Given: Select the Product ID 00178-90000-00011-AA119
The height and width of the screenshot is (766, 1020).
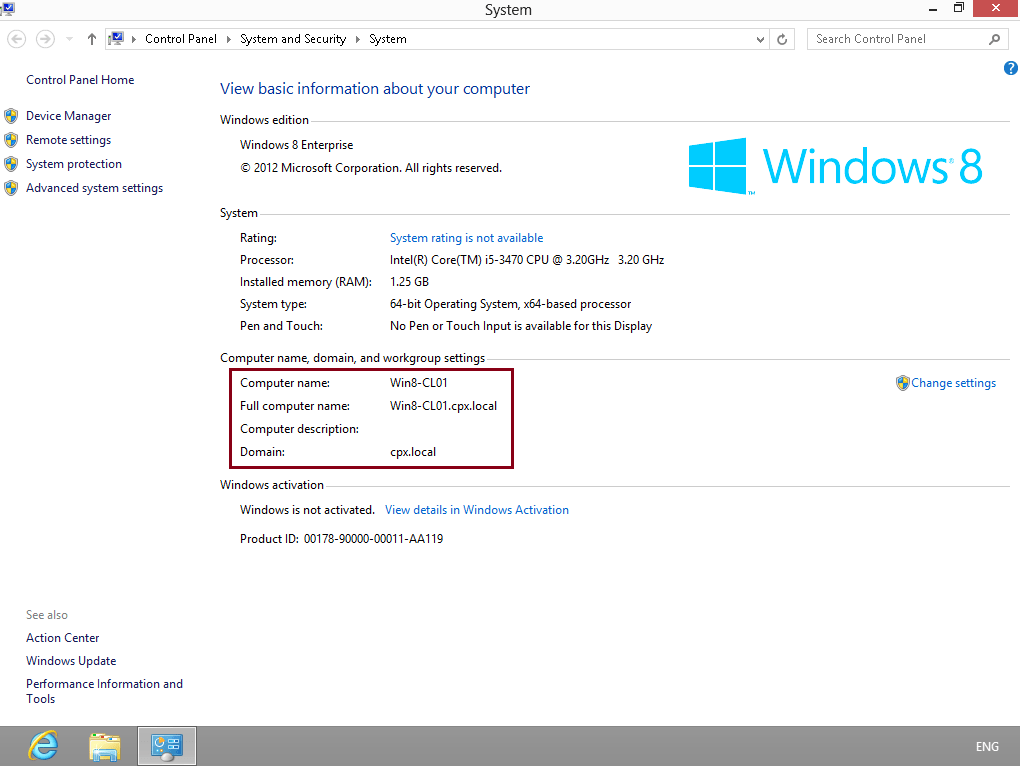Looking at the screenshot, I should click(373, 539).
